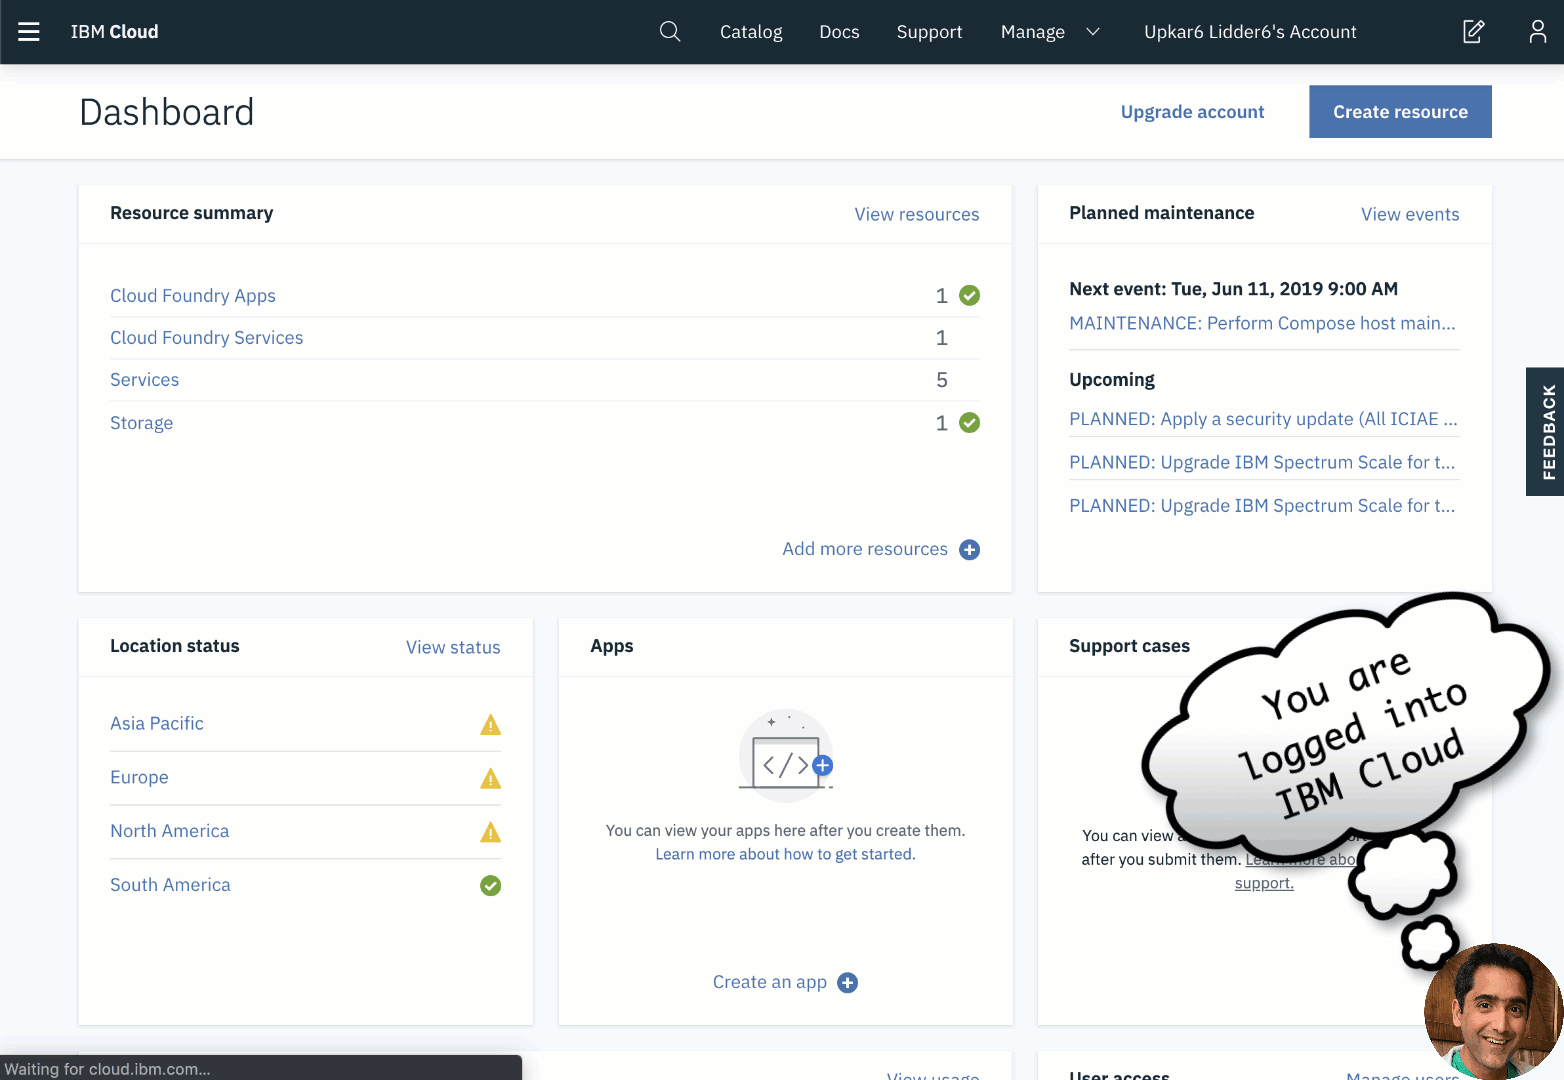Expand the Manage dropdown chevron
This screenshot has width=1564, height=1080.
(x=1093, y=32)
